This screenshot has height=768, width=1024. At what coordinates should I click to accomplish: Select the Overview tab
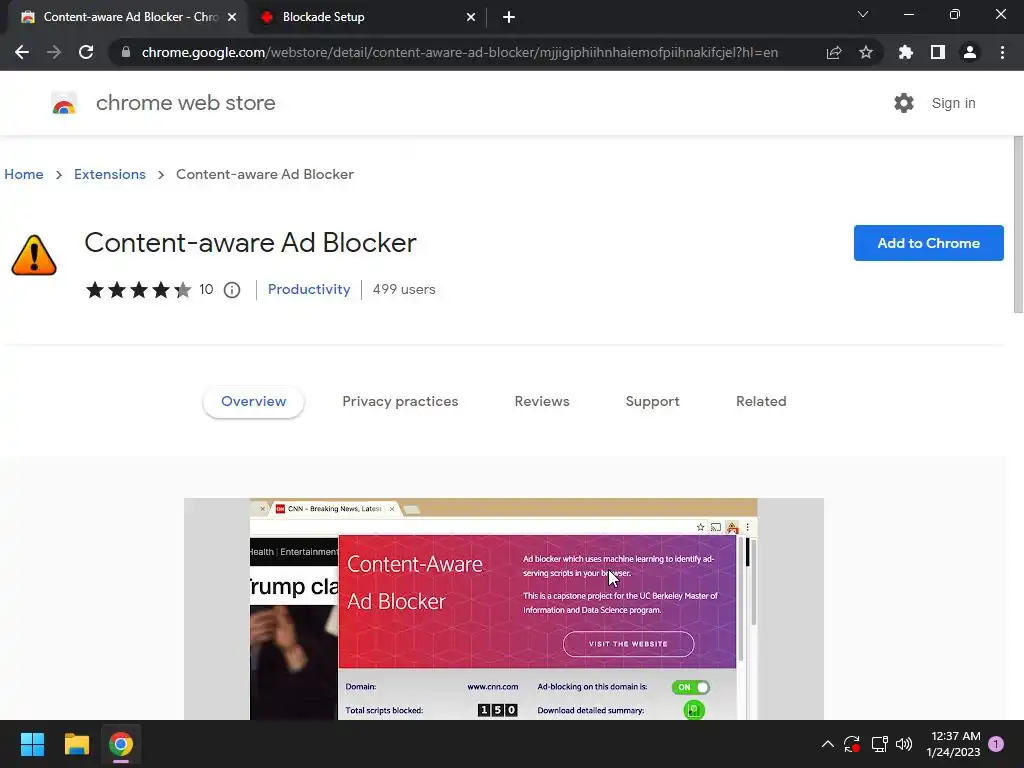click(x=253, y=402)
